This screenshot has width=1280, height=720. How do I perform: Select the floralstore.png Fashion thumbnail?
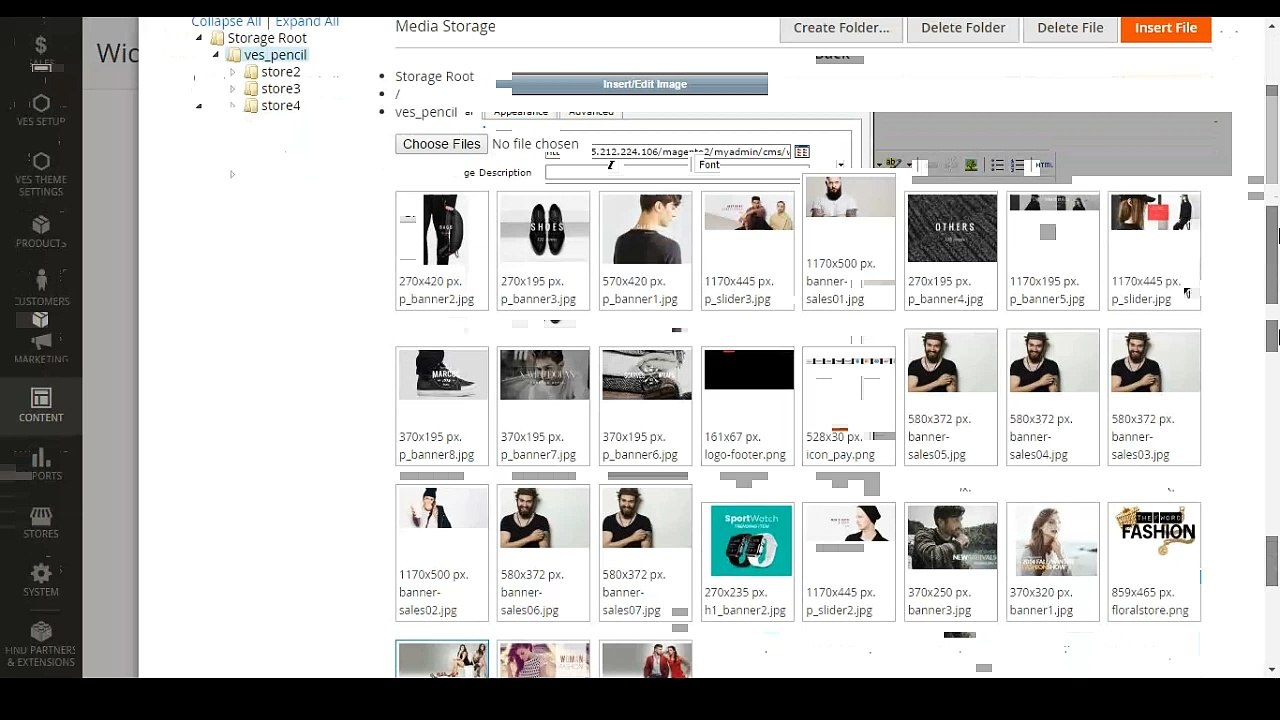pyautogui.click(x=1155, y=562)
